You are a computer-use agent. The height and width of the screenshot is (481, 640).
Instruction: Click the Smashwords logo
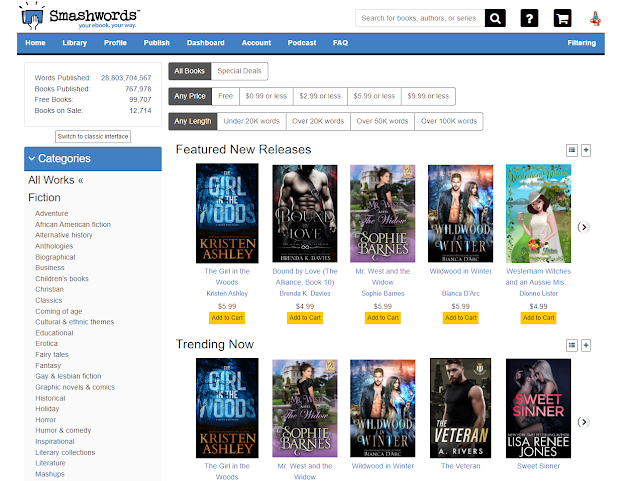pos(80,17)
